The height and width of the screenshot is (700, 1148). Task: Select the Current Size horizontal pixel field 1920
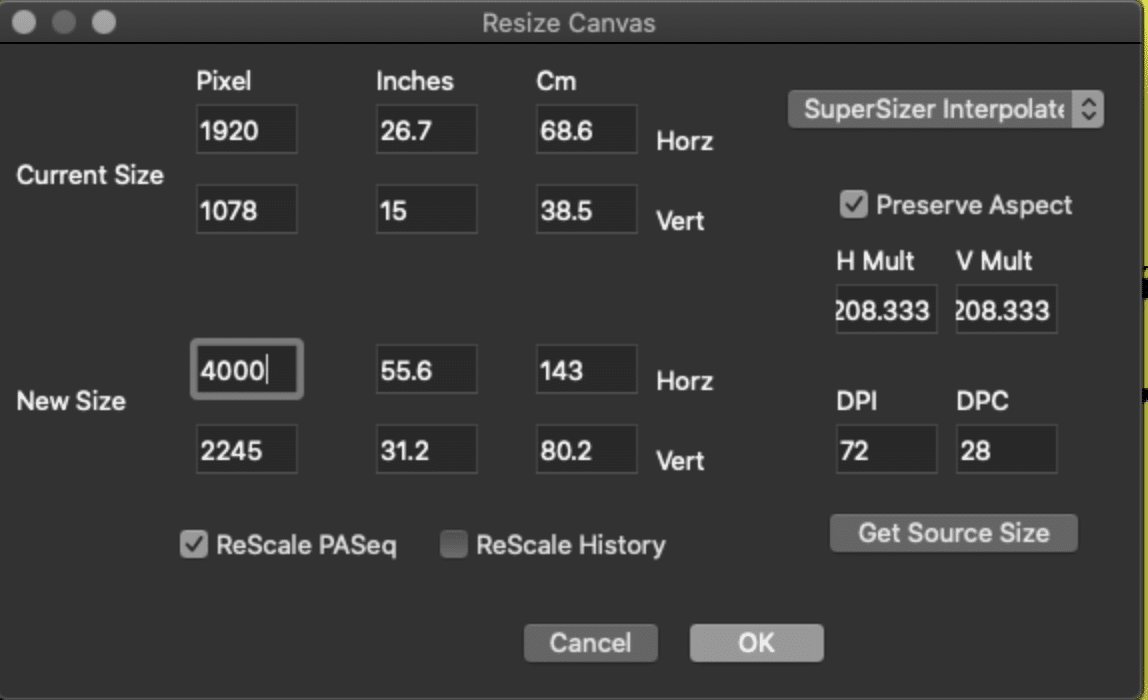coord(247,130)
